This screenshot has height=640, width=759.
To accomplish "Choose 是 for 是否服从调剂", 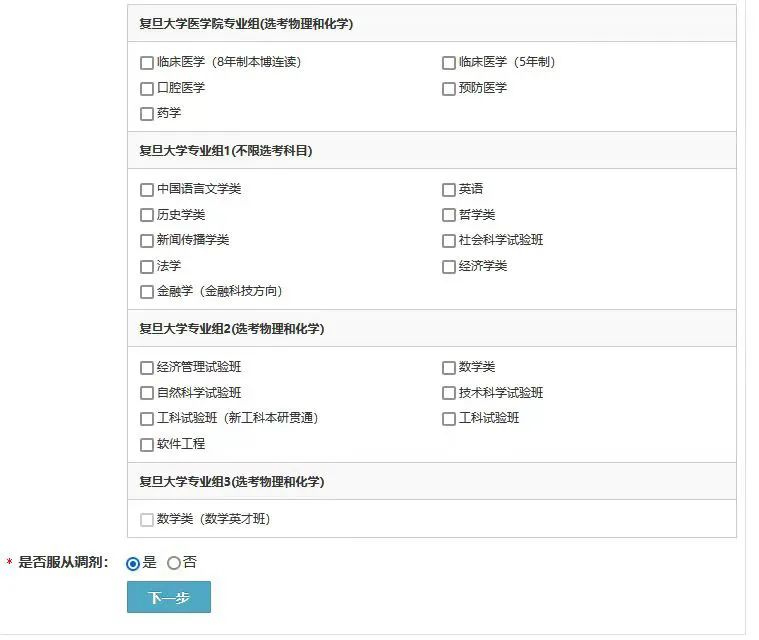I will (x=133, y=564).
